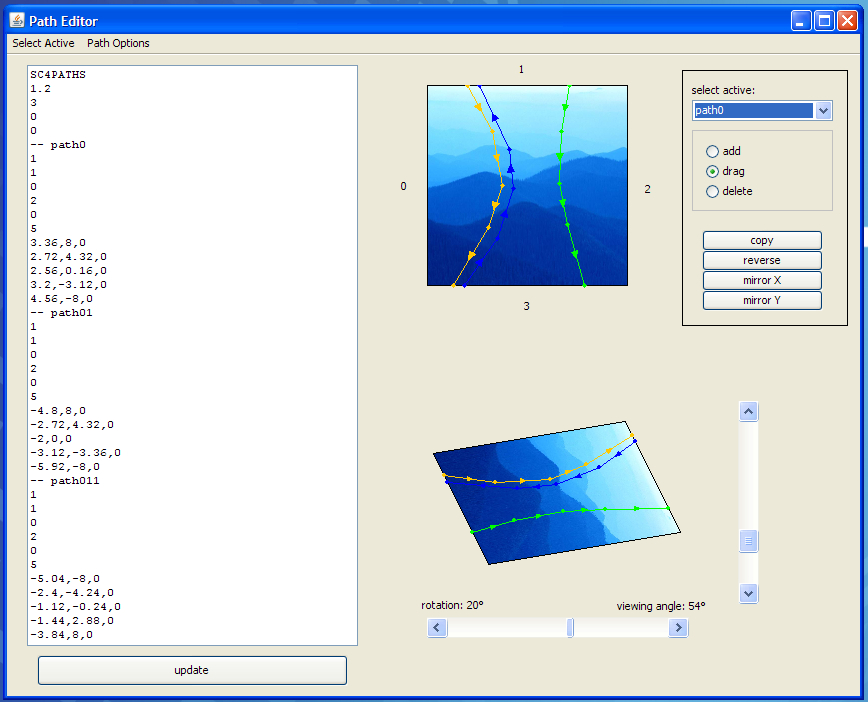The width and height of the screenshot is (868, 702).
Task: Select the drag radio button
Action: (x=713, y=172)
